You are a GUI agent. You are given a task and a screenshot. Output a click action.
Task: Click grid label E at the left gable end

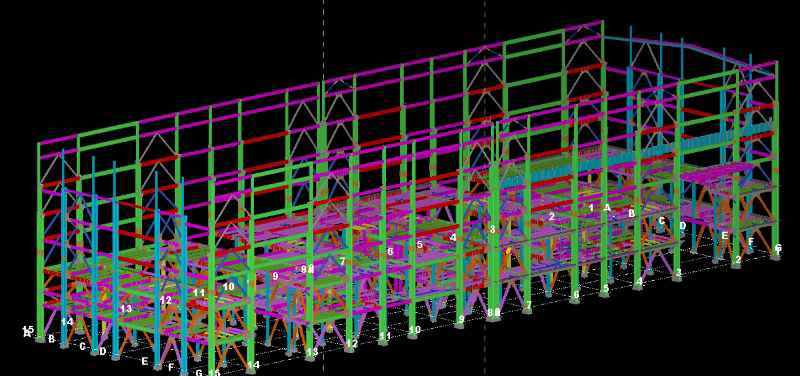144,361
